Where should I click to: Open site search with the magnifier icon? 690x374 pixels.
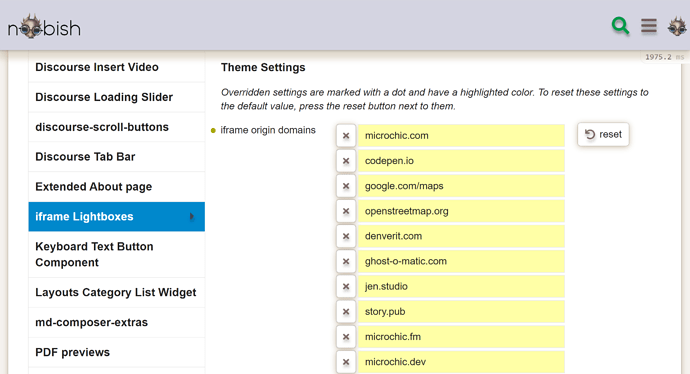620,26
